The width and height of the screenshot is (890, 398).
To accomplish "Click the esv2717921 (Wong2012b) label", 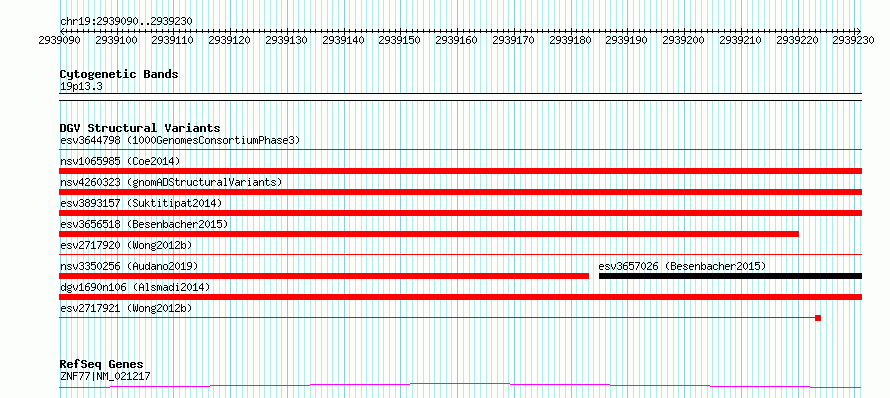I will click(x=126, y=308).
